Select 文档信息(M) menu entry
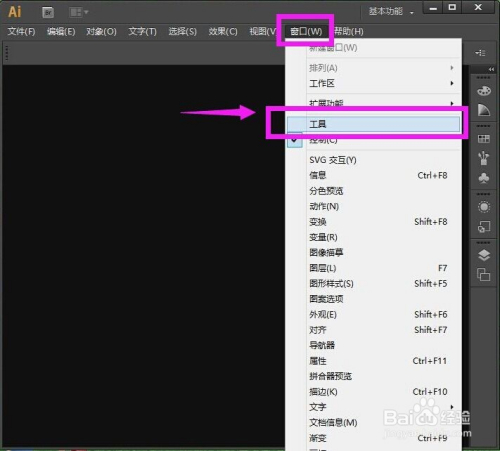500x451 pixels. (x=373, y=423)
